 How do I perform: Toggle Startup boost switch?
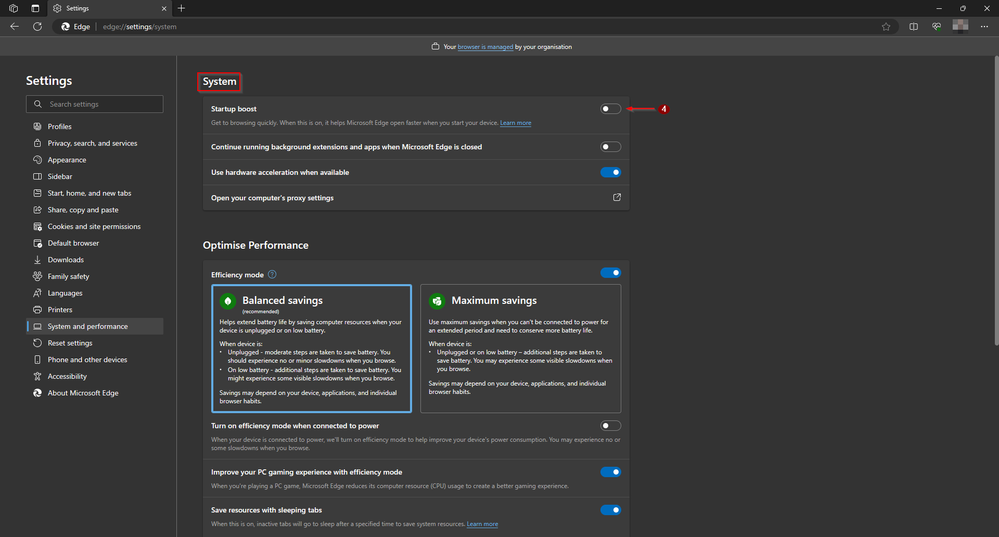610,109
